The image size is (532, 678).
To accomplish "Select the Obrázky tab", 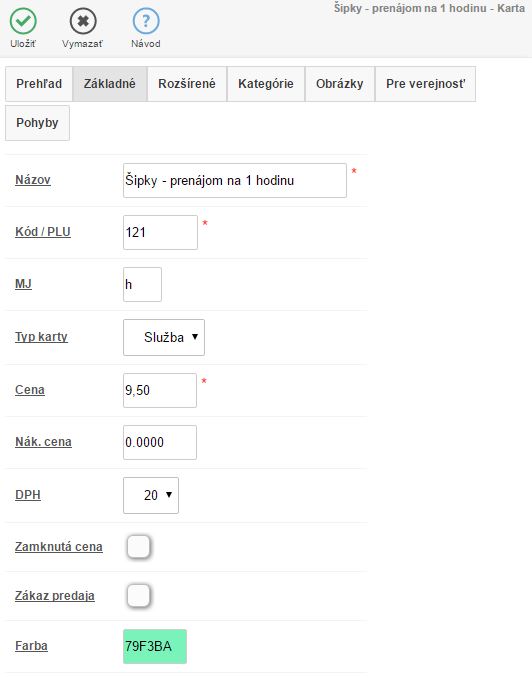I will tap(340, 84).
